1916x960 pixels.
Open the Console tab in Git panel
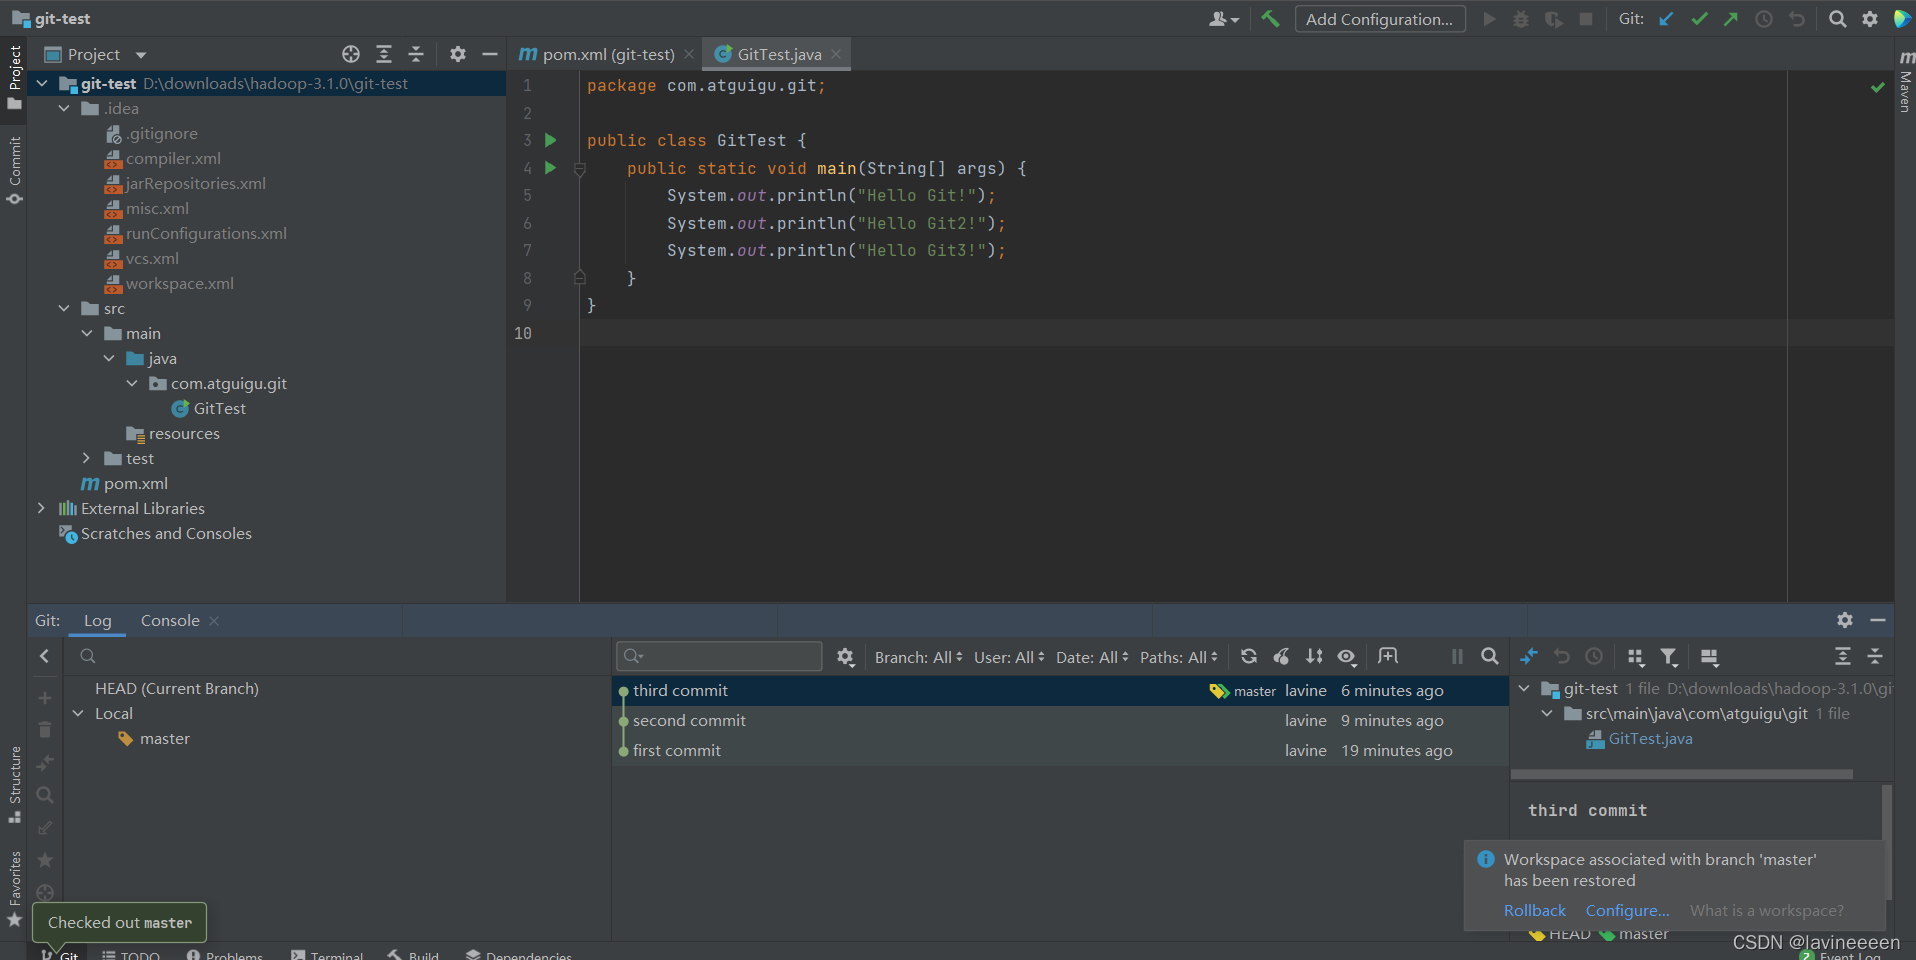pos(170,620)
